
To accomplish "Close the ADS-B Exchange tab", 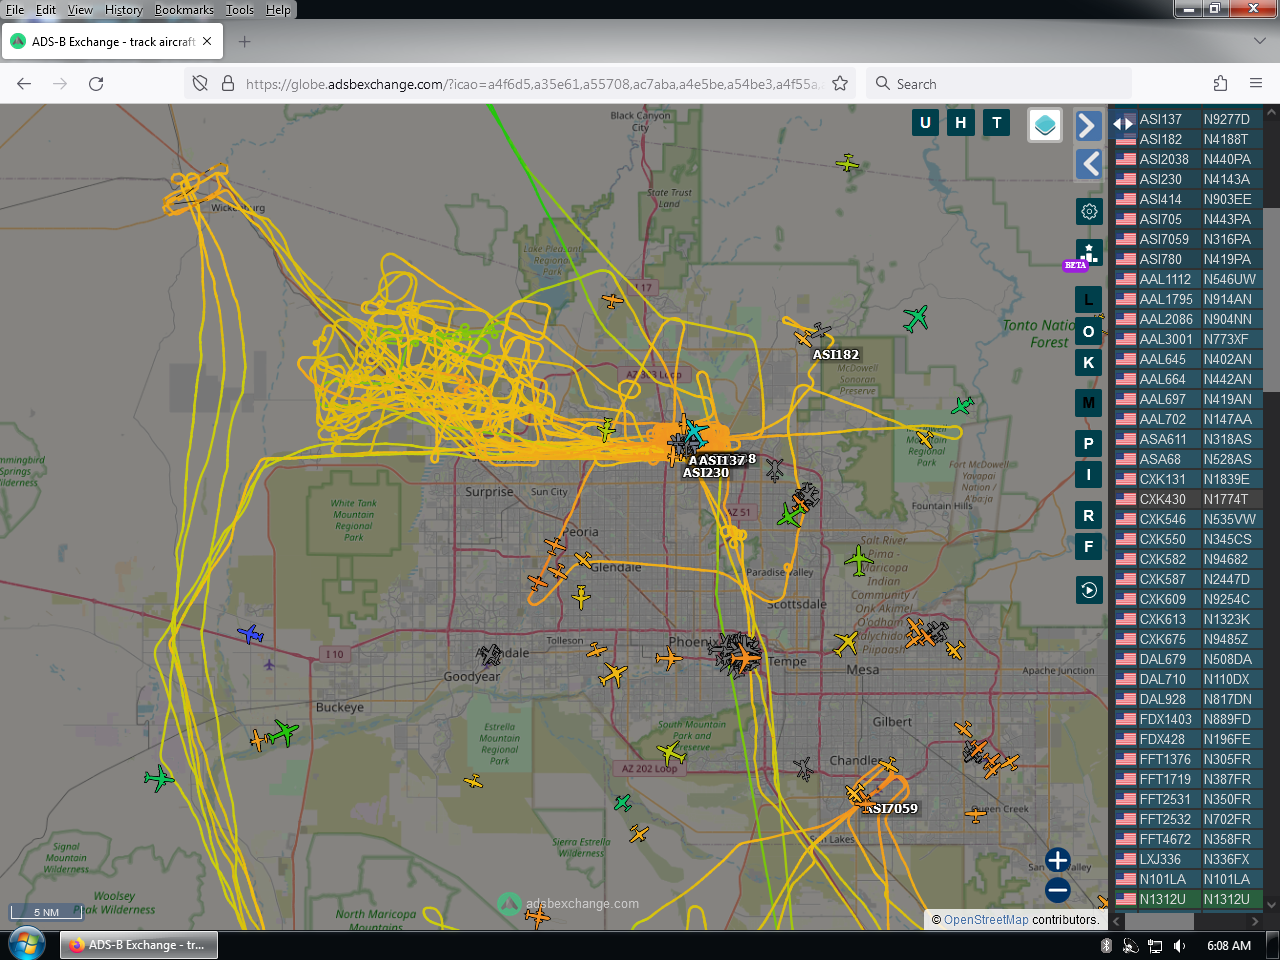I will (207, 42).
